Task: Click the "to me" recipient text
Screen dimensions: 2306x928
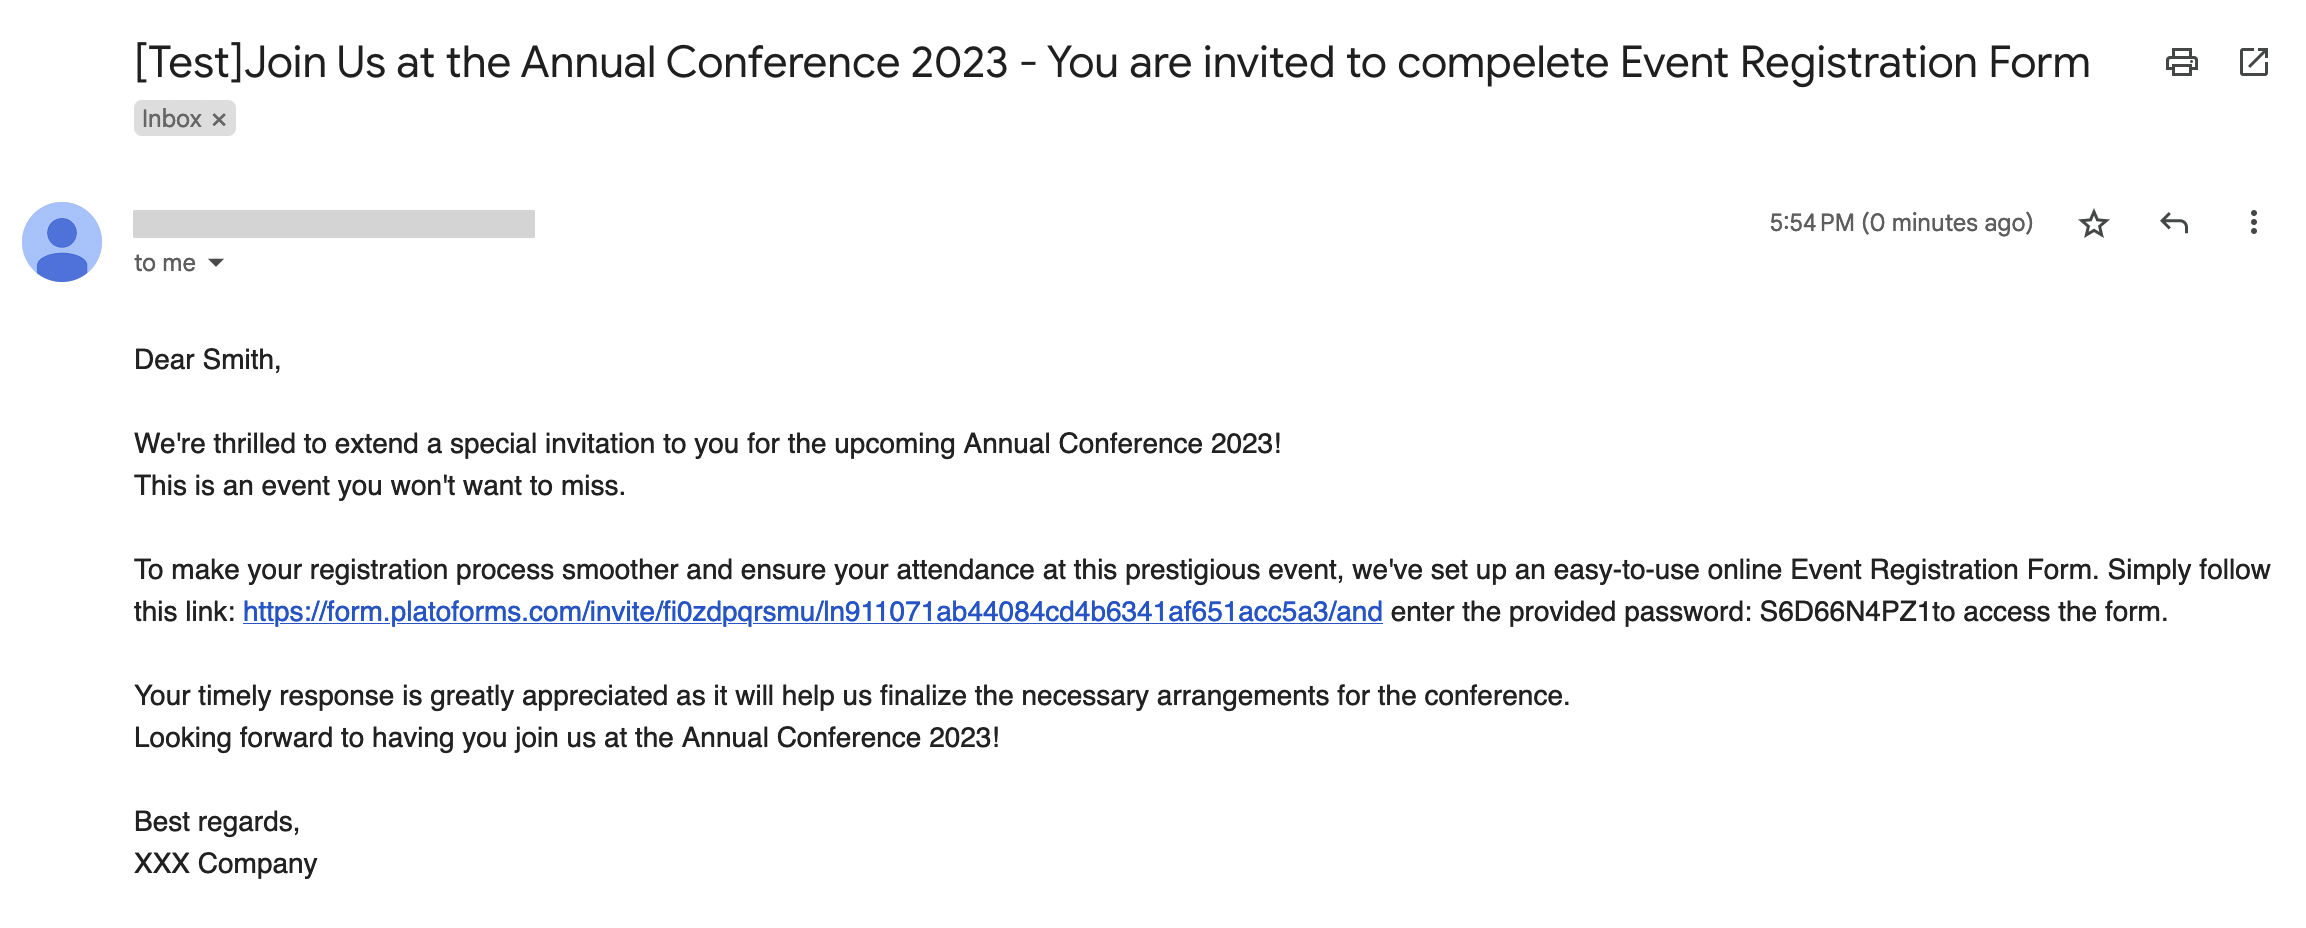Action: pos(165,263)
